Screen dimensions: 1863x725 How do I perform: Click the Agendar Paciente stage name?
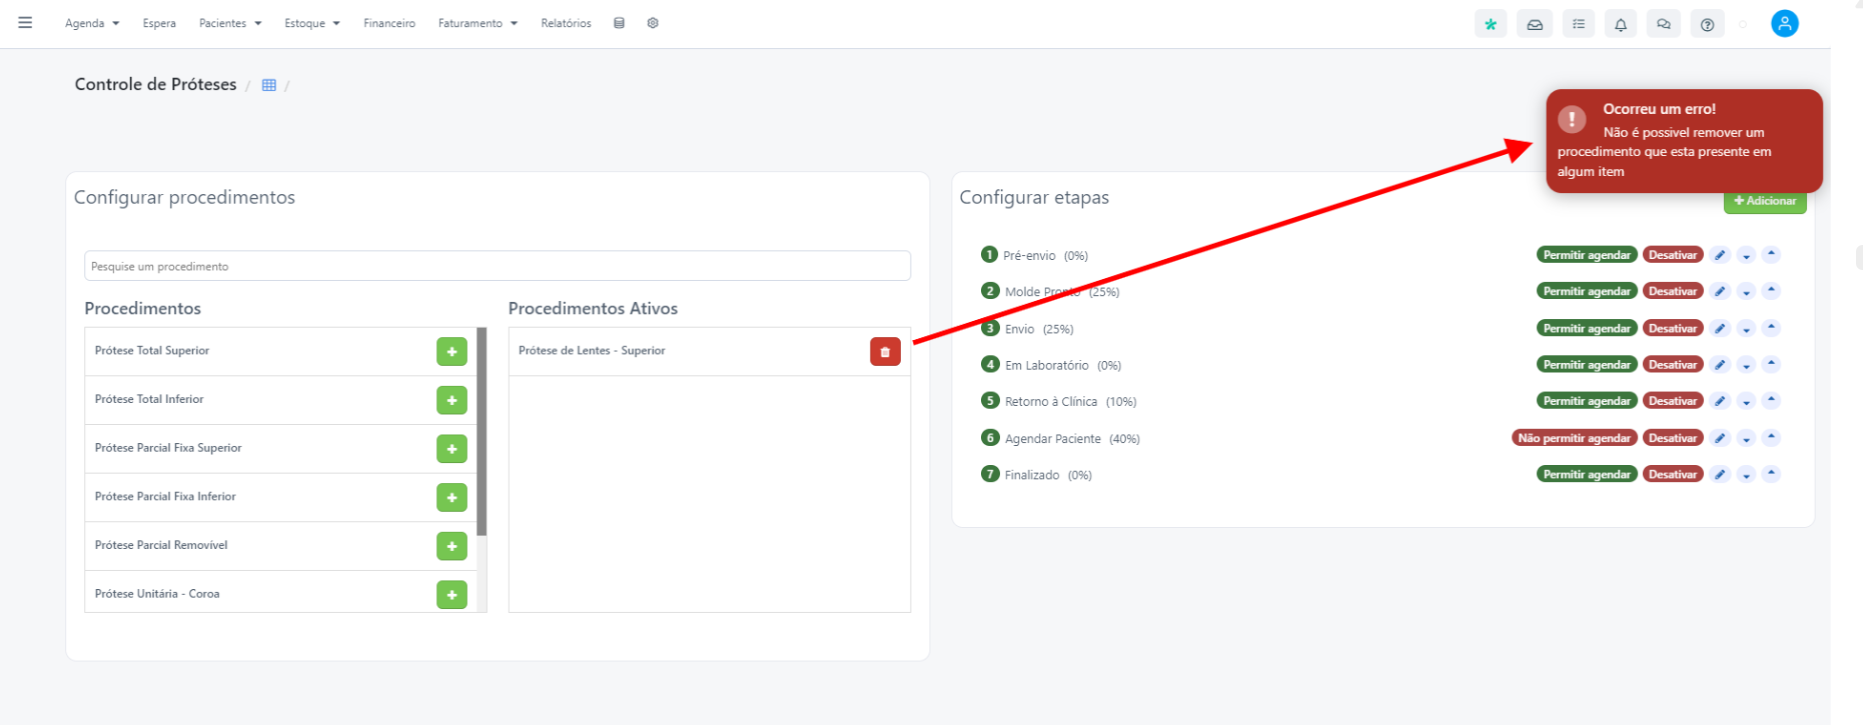tap(1053, 439)
